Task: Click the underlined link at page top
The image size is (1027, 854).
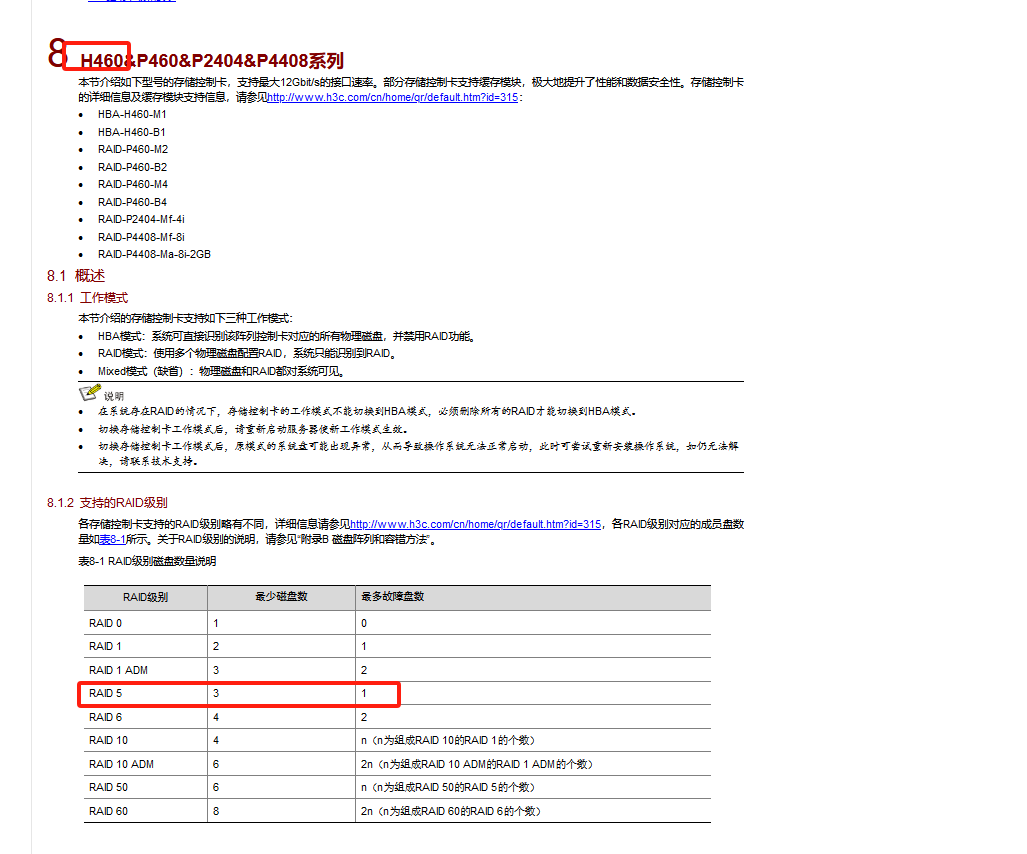Action: pyautogui.click(x=132, y=1)
